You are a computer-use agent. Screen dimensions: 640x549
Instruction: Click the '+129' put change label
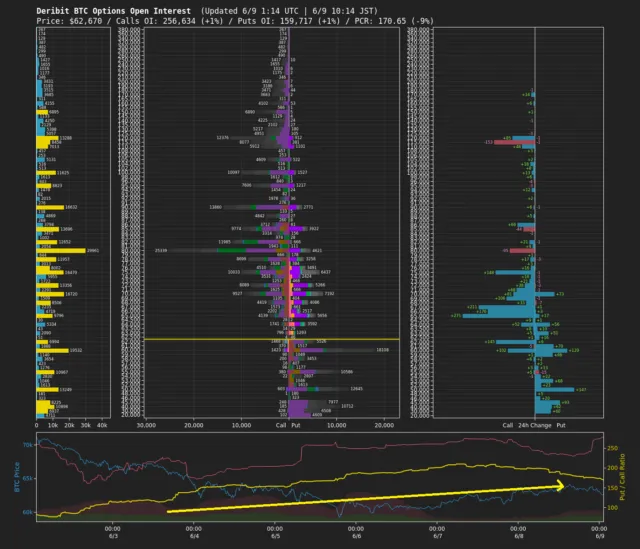pos(574,350)
